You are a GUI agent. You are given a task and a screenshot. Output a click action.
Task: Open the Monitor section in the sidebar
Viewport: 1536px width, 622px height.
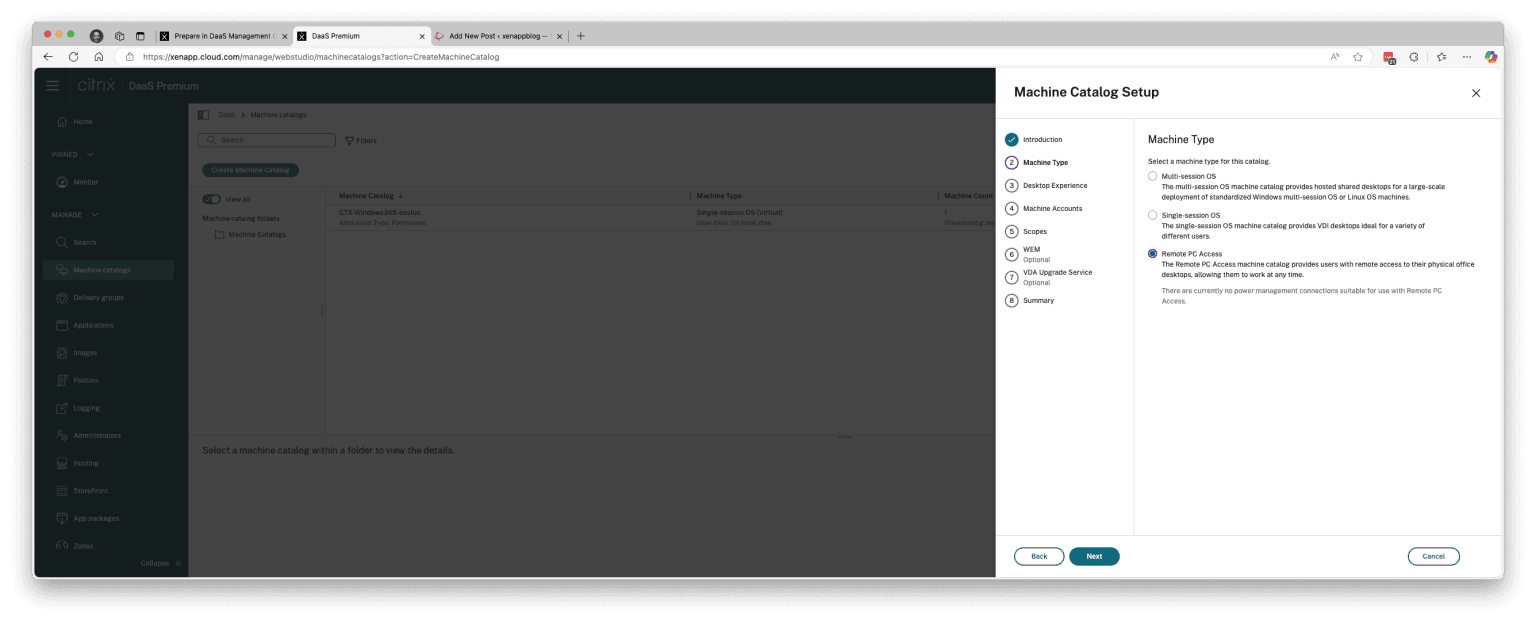click(88, 182)
